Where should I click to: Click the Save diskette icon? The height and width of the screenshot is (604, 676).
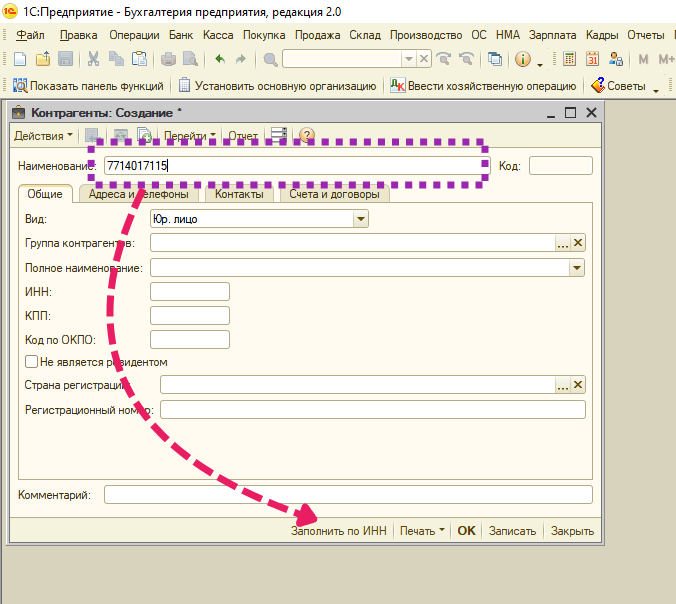(65, 59)
